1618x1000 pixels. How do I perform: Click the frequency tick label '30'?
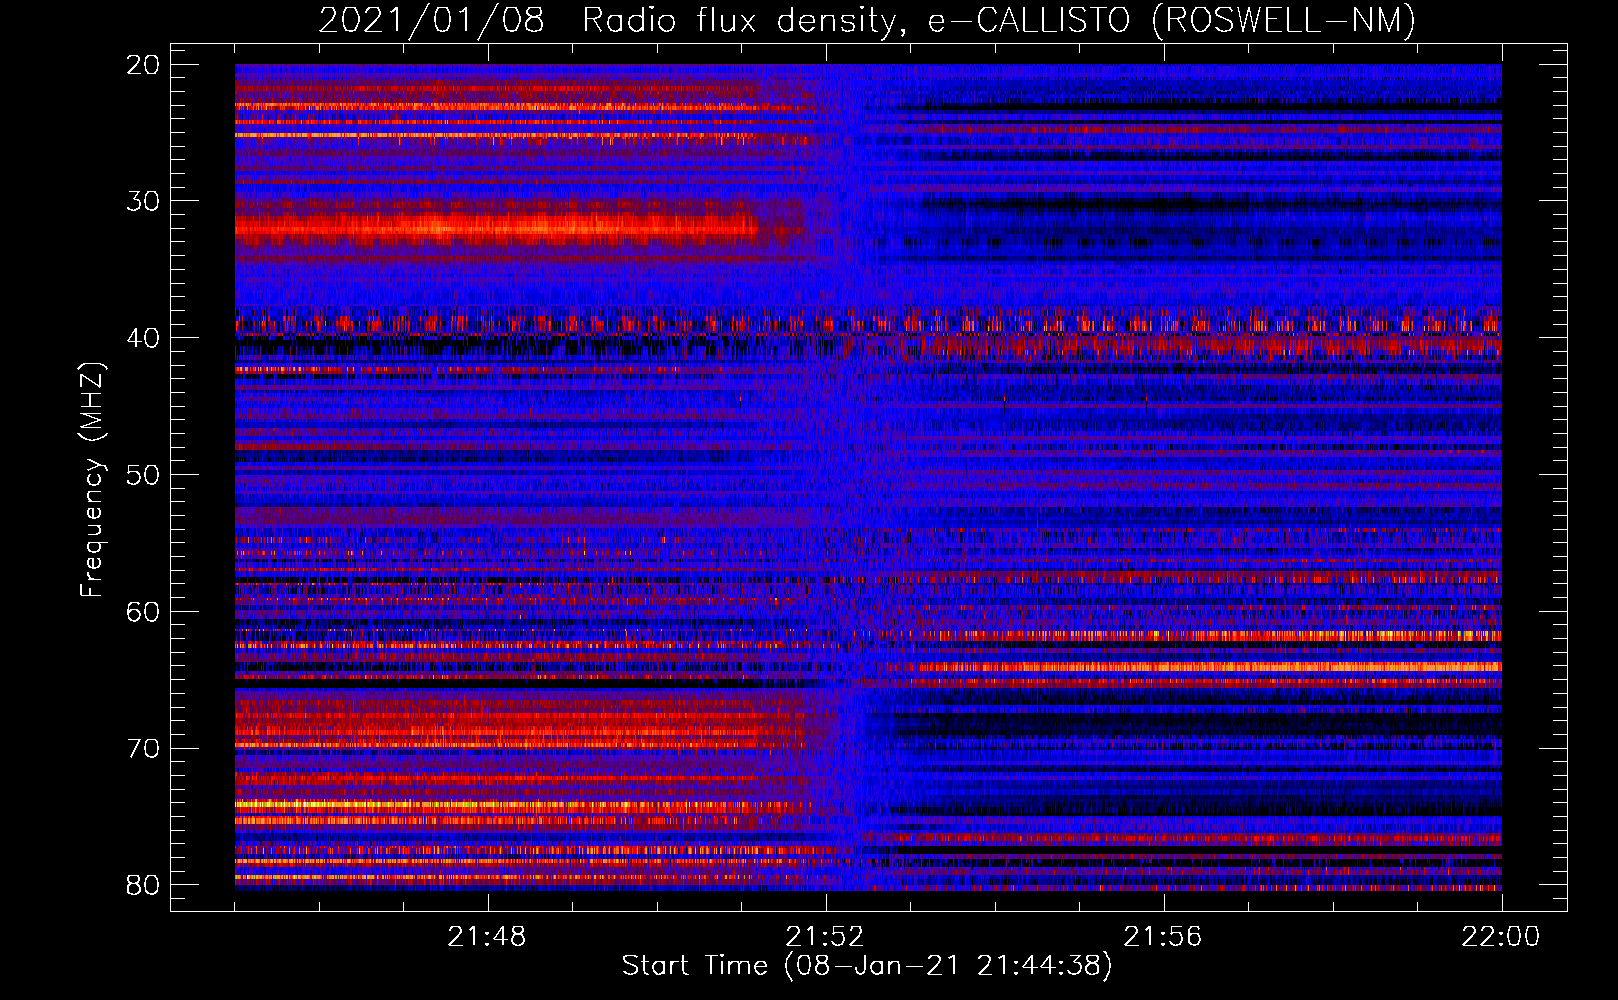click(x=144, y=201)
